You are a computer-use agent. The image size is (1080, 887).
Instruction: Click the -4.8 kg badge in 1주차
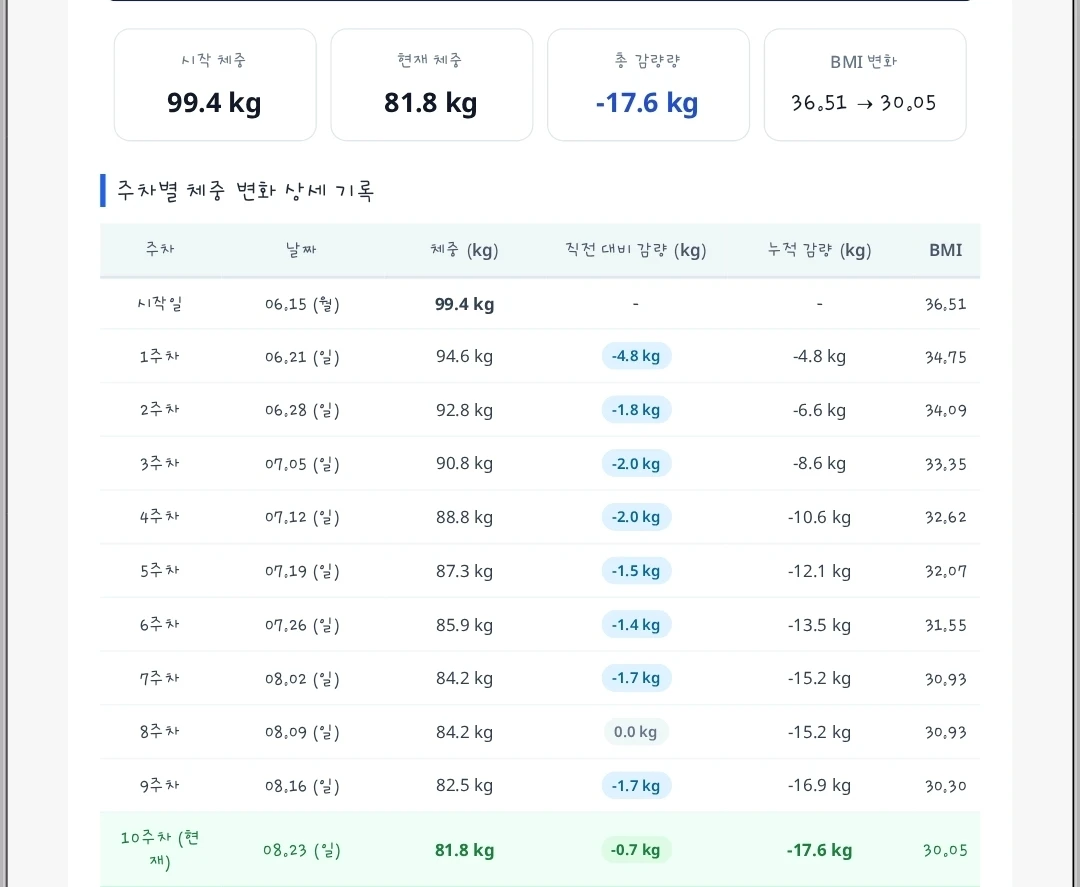(x=636, y=356)
